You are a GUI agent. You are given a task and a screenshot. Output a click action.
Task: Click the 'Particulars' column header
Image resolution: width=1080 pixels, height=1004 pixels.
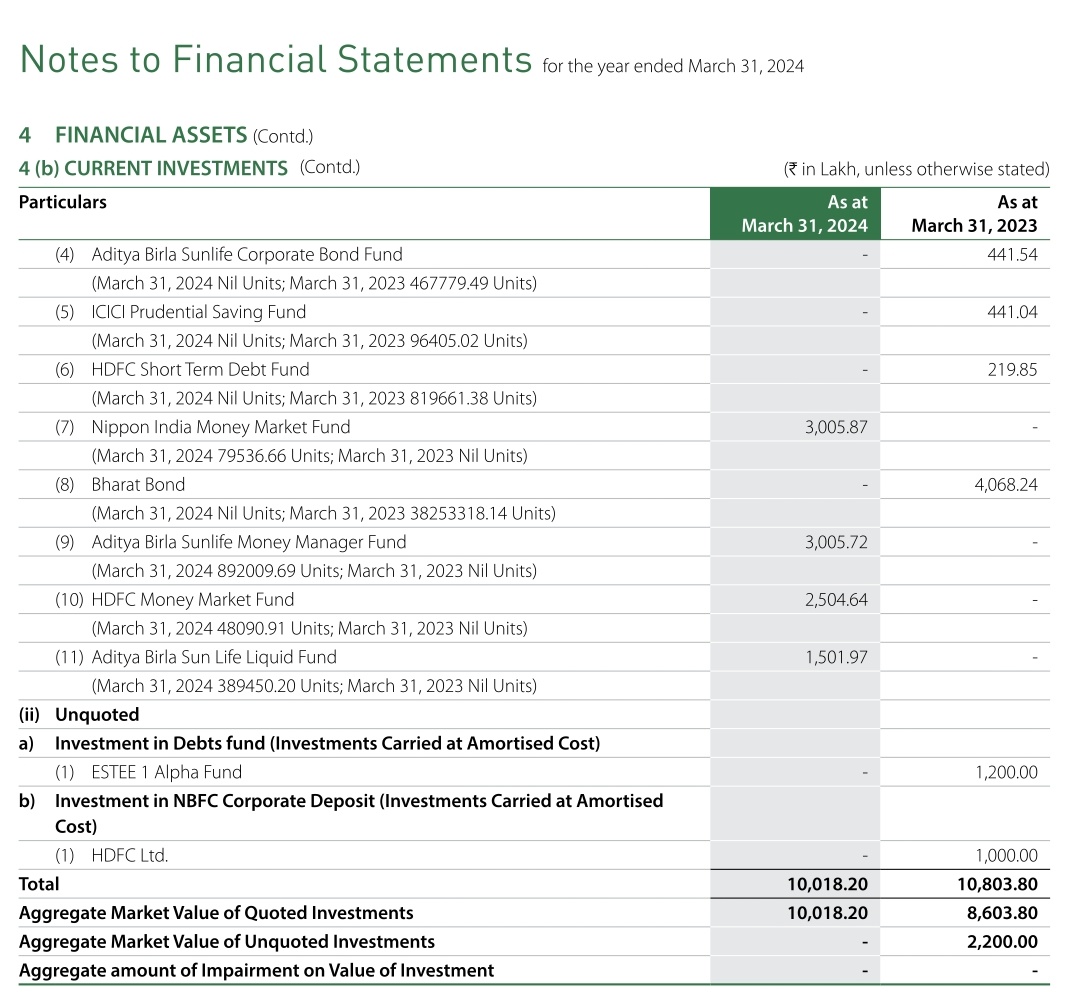tap(63, 202)
